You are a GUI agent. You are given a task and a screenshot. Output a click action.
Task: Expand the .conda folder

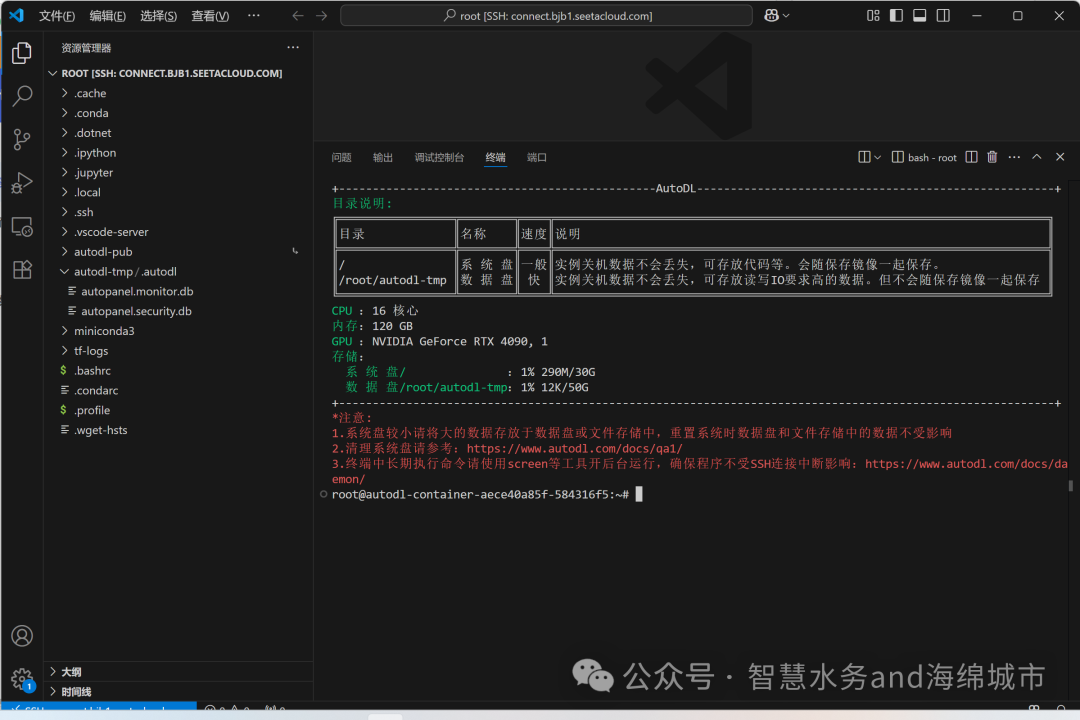178,113
